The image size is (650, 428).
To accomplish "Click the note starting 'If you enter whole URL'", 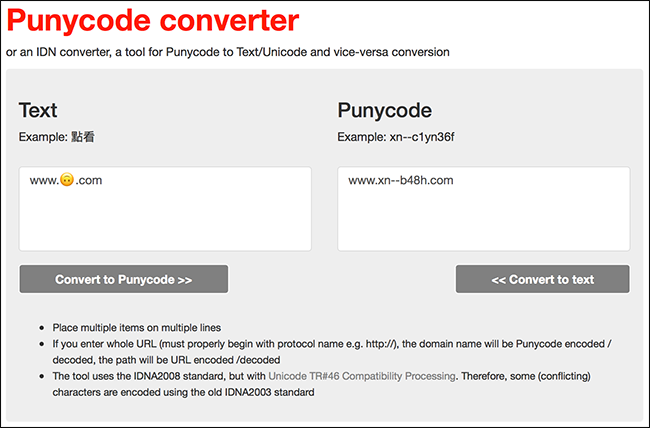I will point(332,352).
